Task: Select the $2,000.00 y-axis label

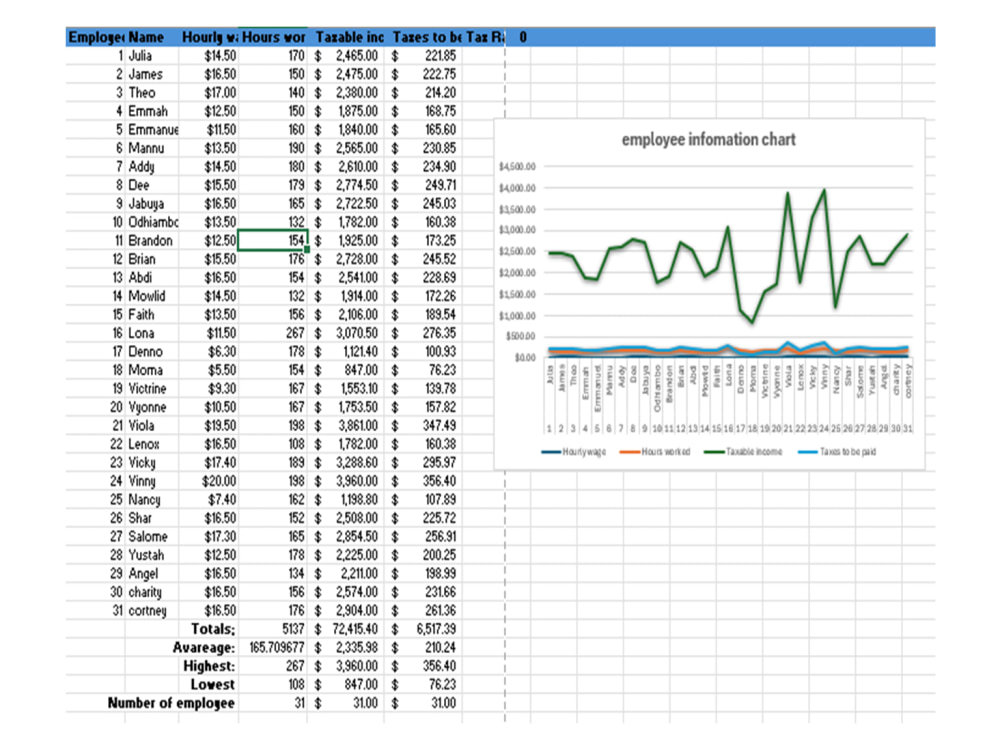Action: (x=517, y=273)
